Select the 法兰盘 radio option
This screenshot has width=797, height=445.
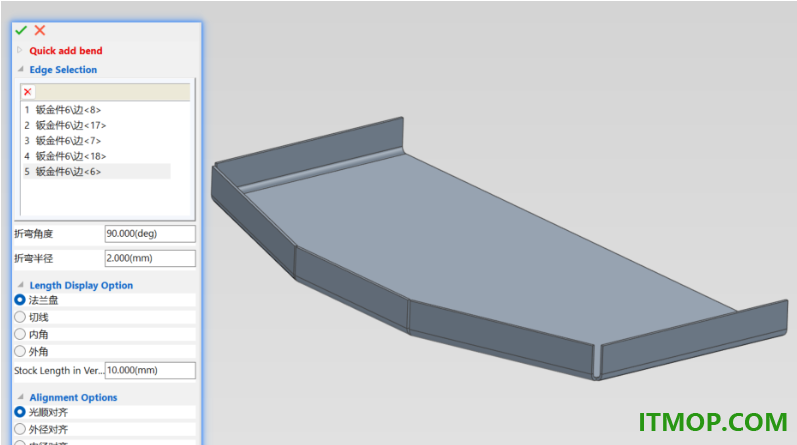point(20,300)
